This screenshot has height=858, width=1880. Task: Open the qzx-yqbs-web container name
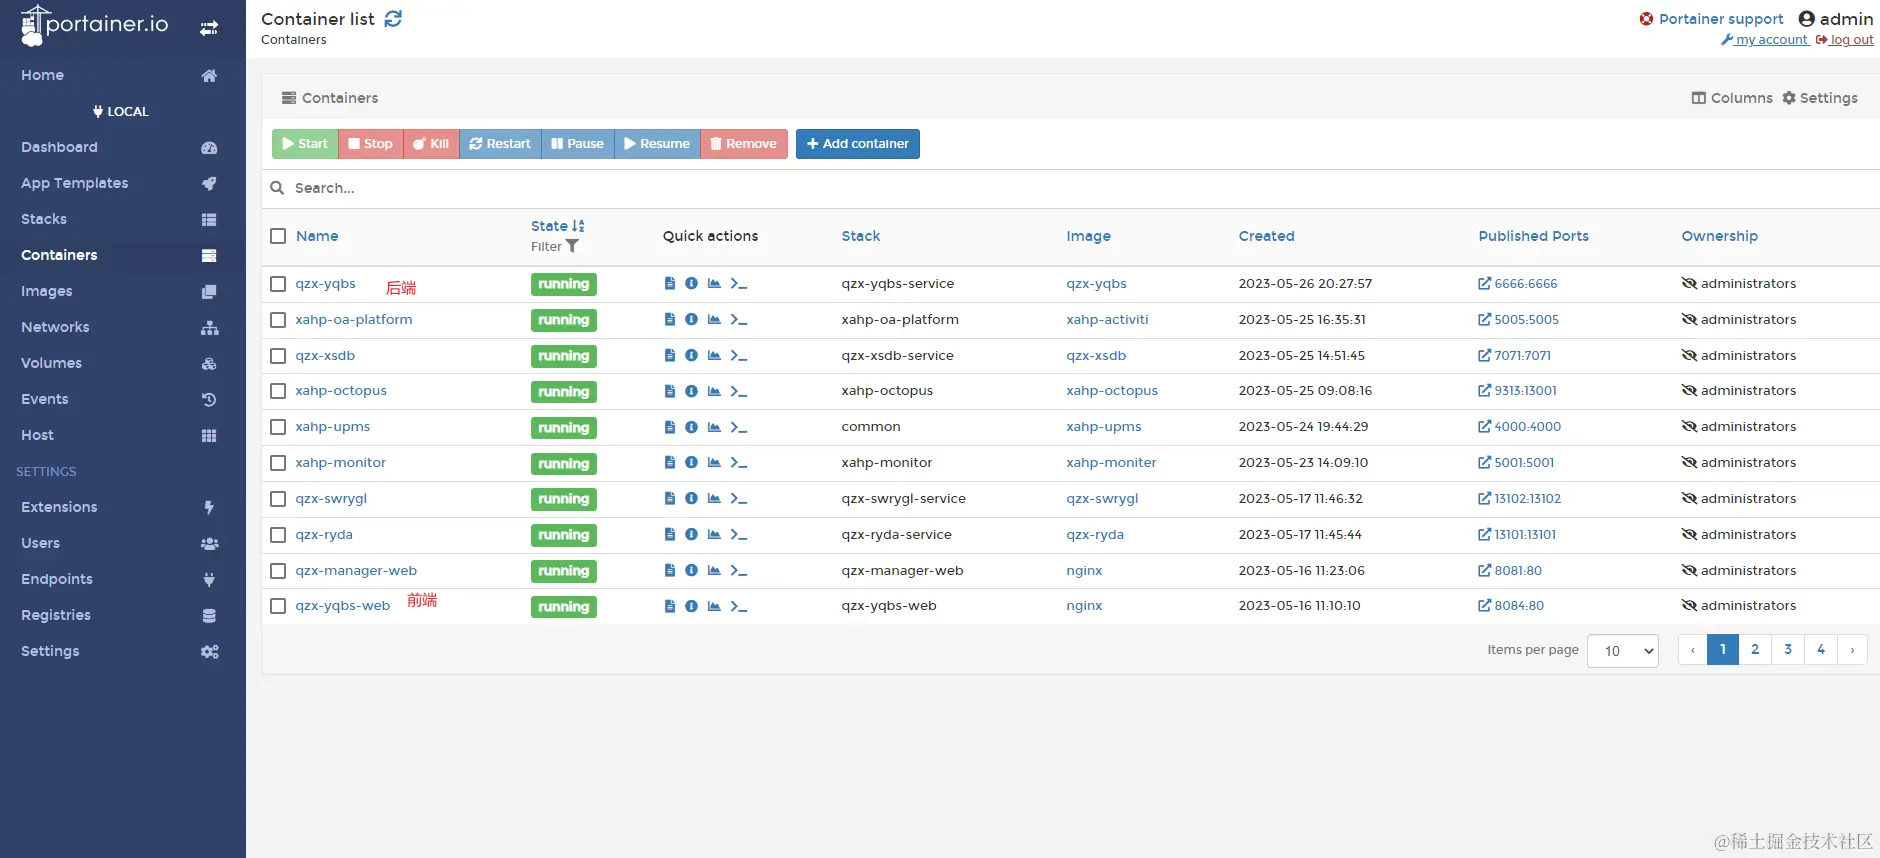342,606
